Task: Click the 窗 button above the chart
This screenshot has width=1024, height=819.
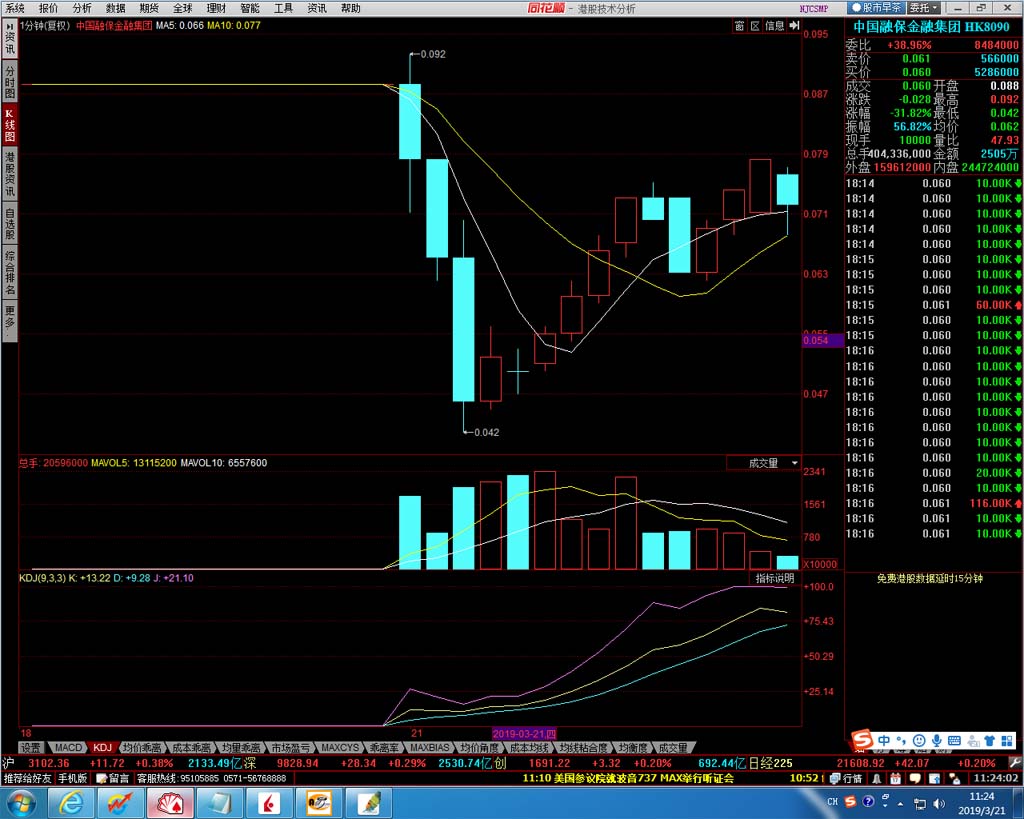Action: (739, 25)
